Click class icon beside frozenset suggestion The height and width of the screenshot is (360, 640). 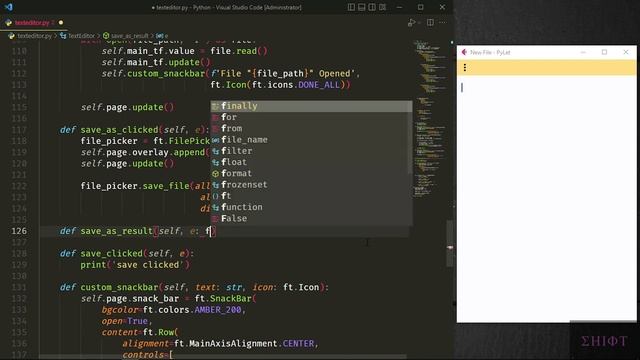tap(216, 185)
